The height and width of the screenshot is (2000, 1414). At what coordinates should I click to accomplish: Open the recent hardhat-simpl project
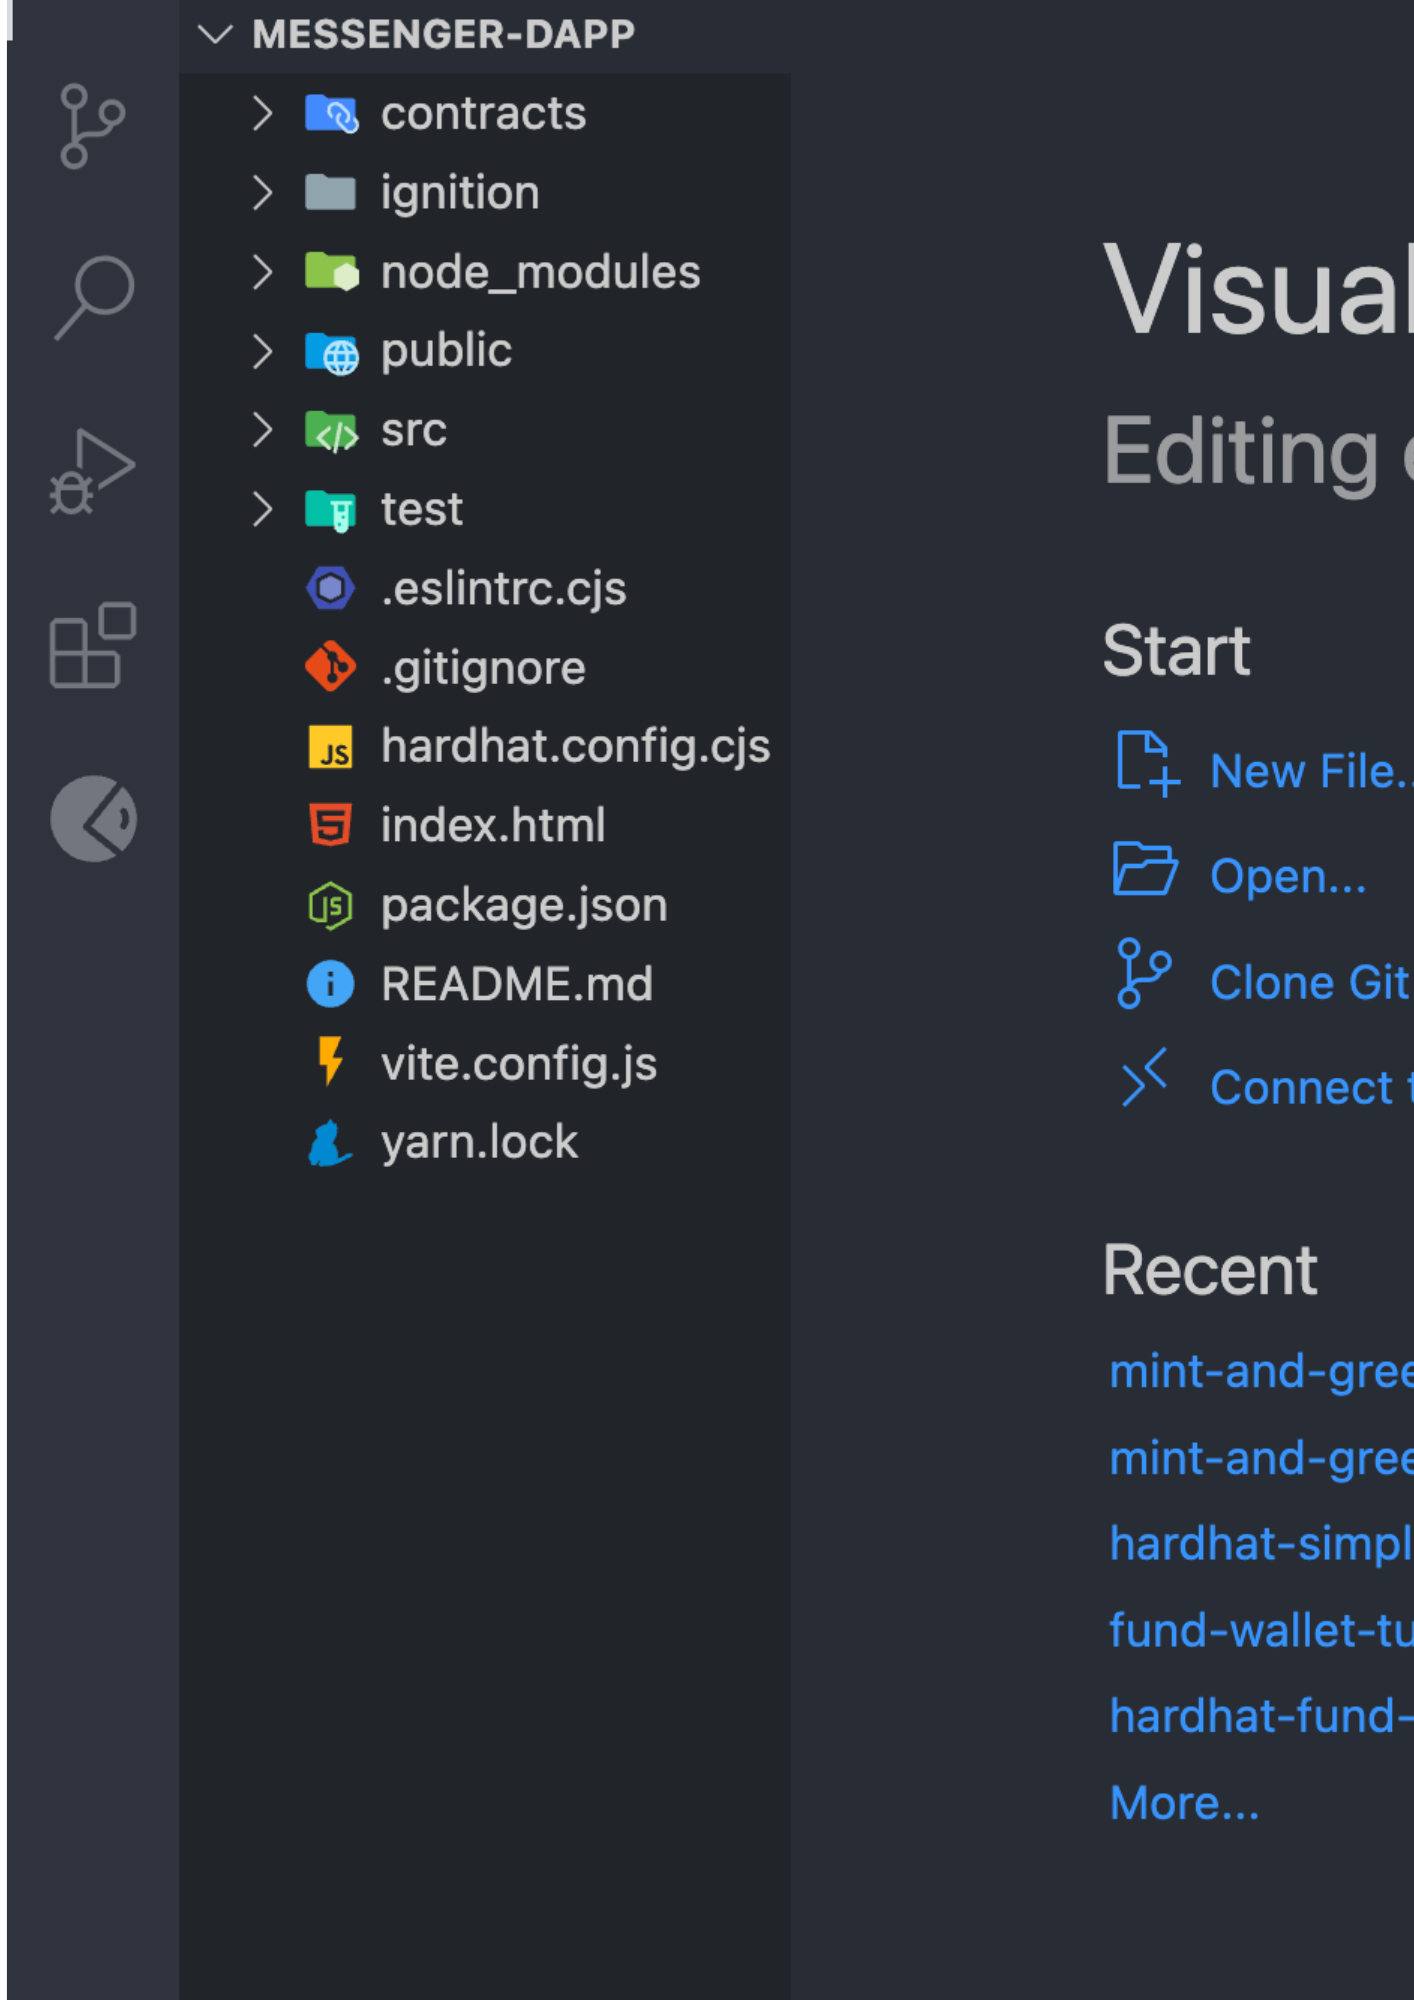point(1261,1544)
